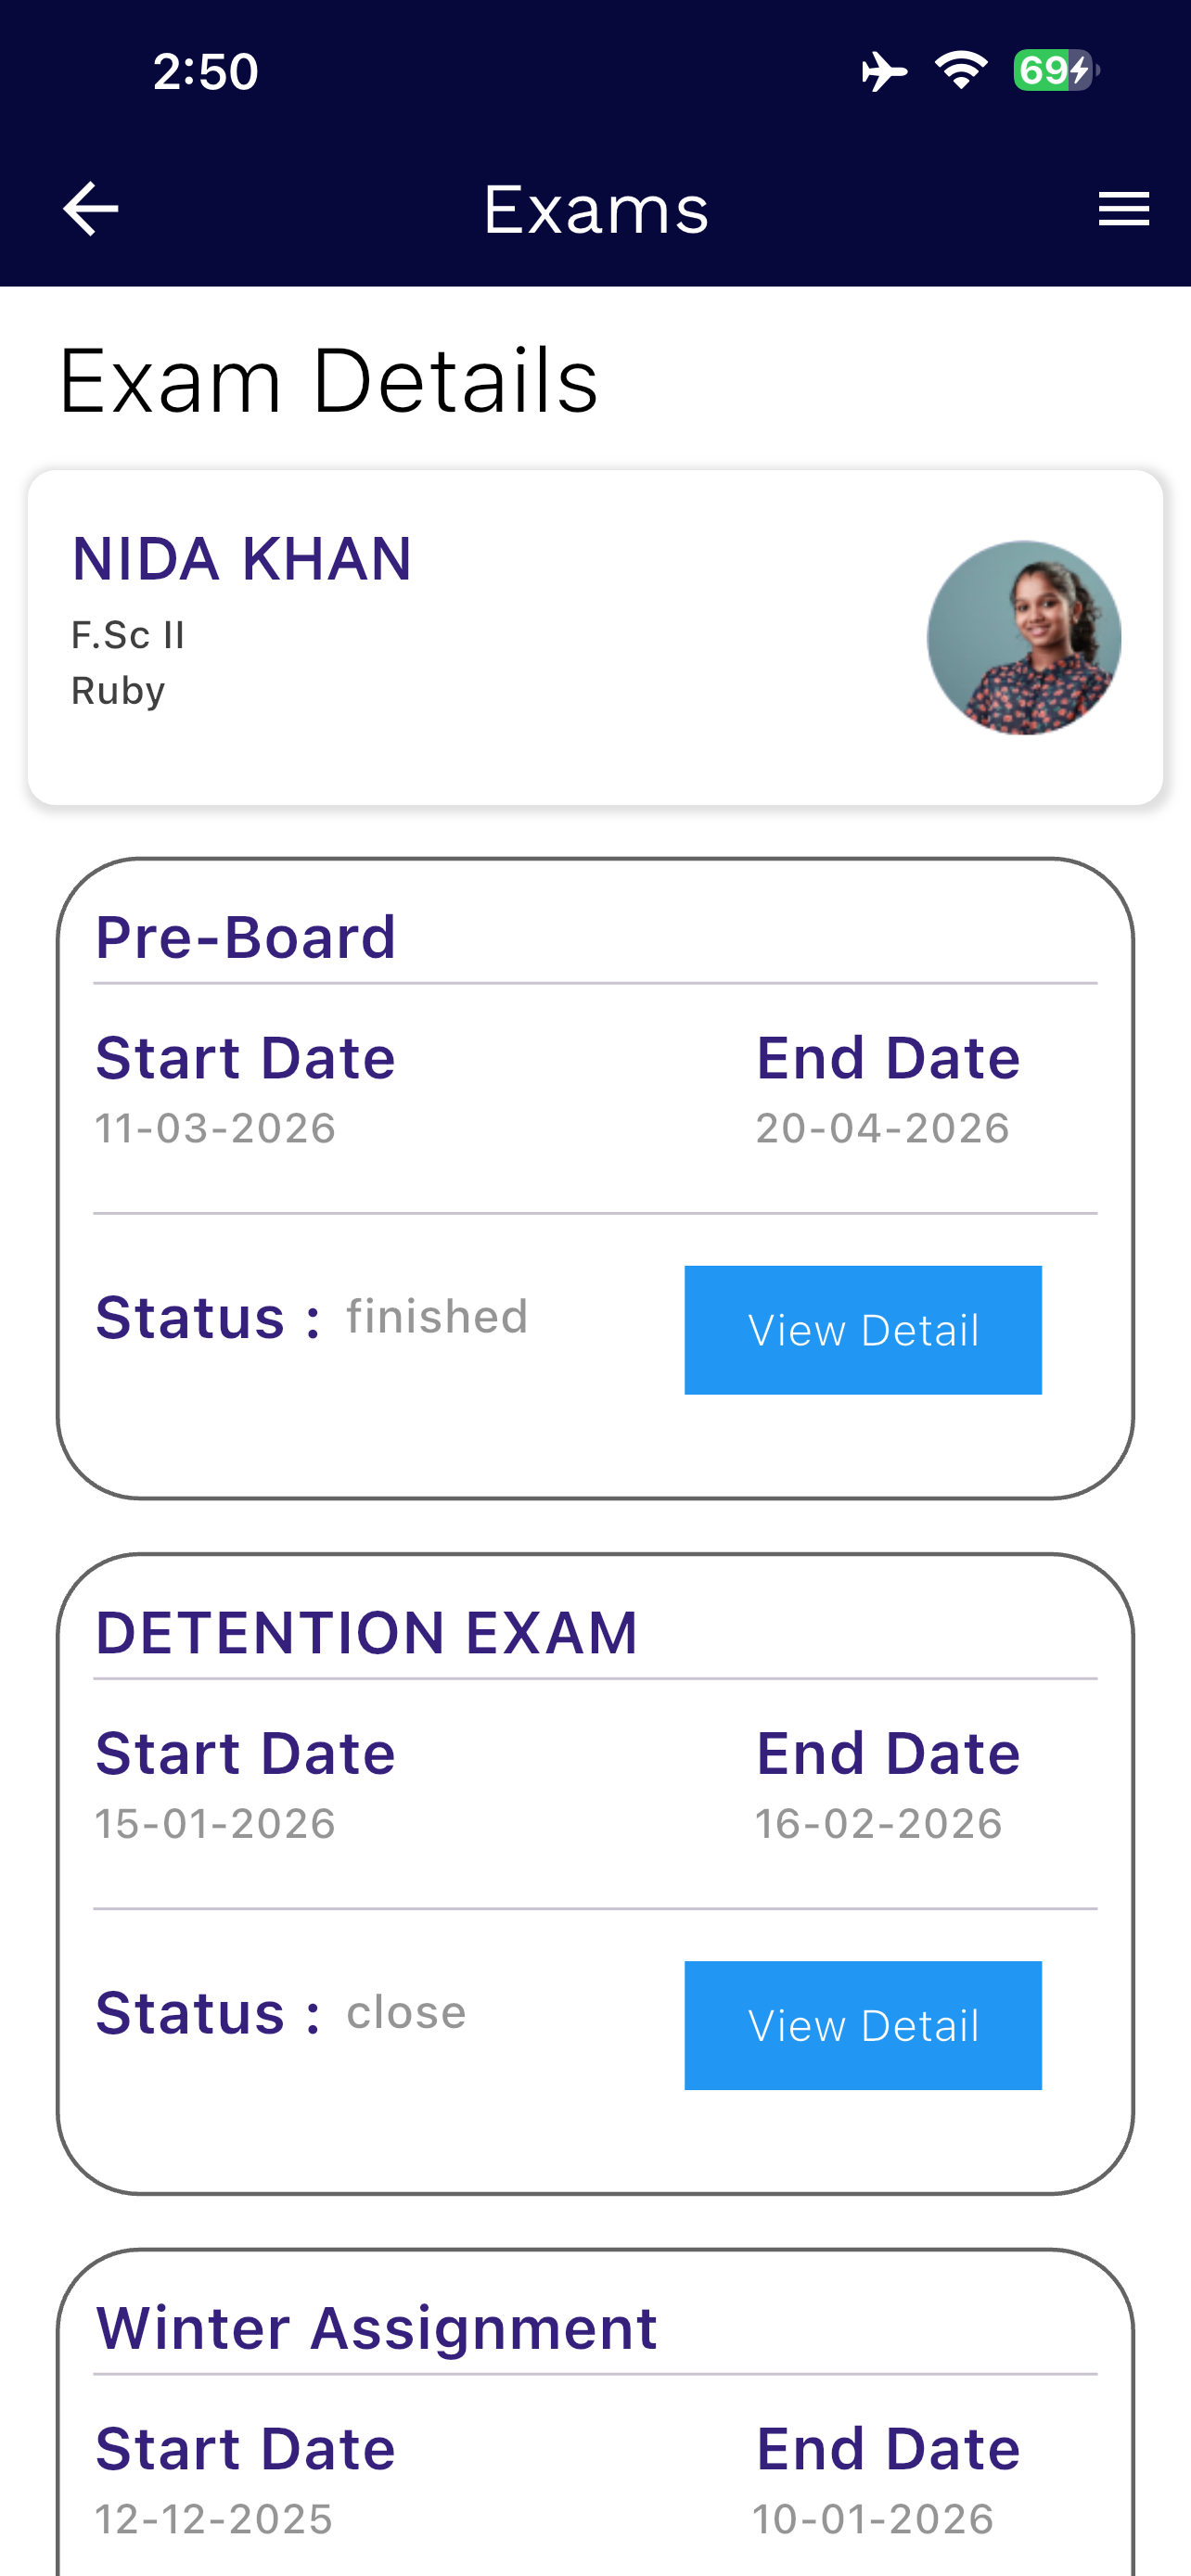The width and height of the screenshot is (1191, 2576).
Task: Tap the Exams header title
Action: [596, 209]
